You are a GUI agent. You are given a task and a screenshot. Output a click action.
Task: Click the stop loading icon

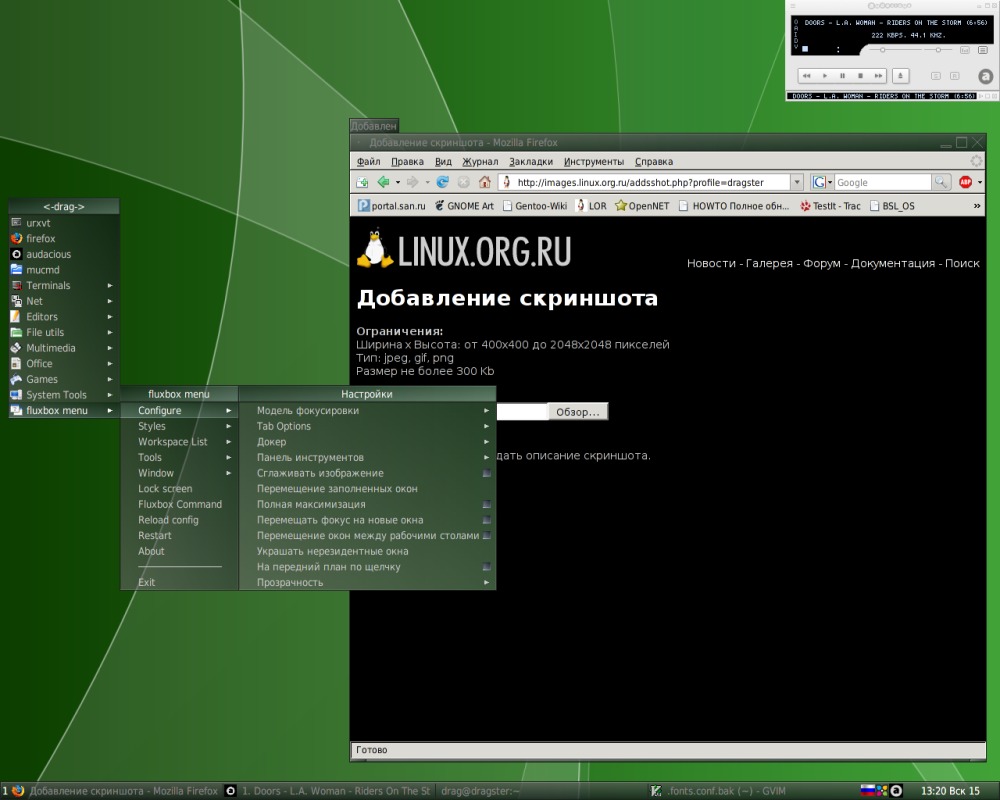464,182
